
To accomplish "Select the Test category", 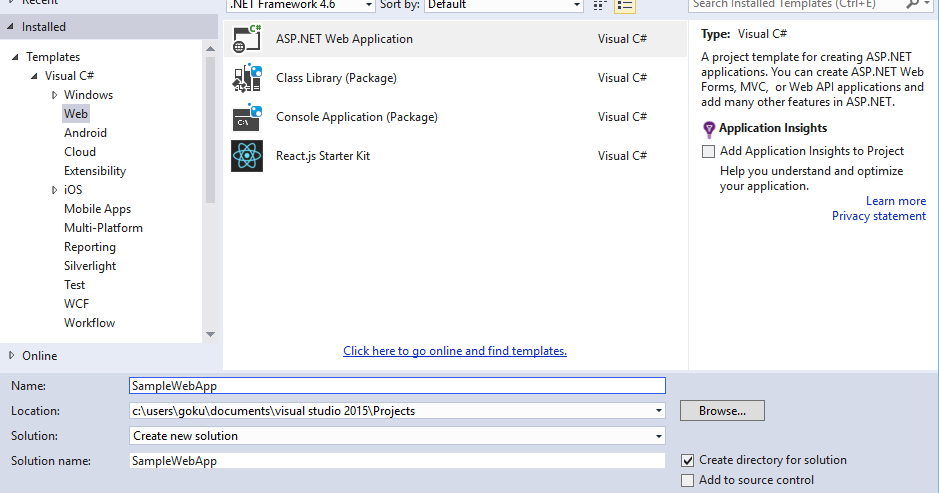I will click(x=74, y=285).
